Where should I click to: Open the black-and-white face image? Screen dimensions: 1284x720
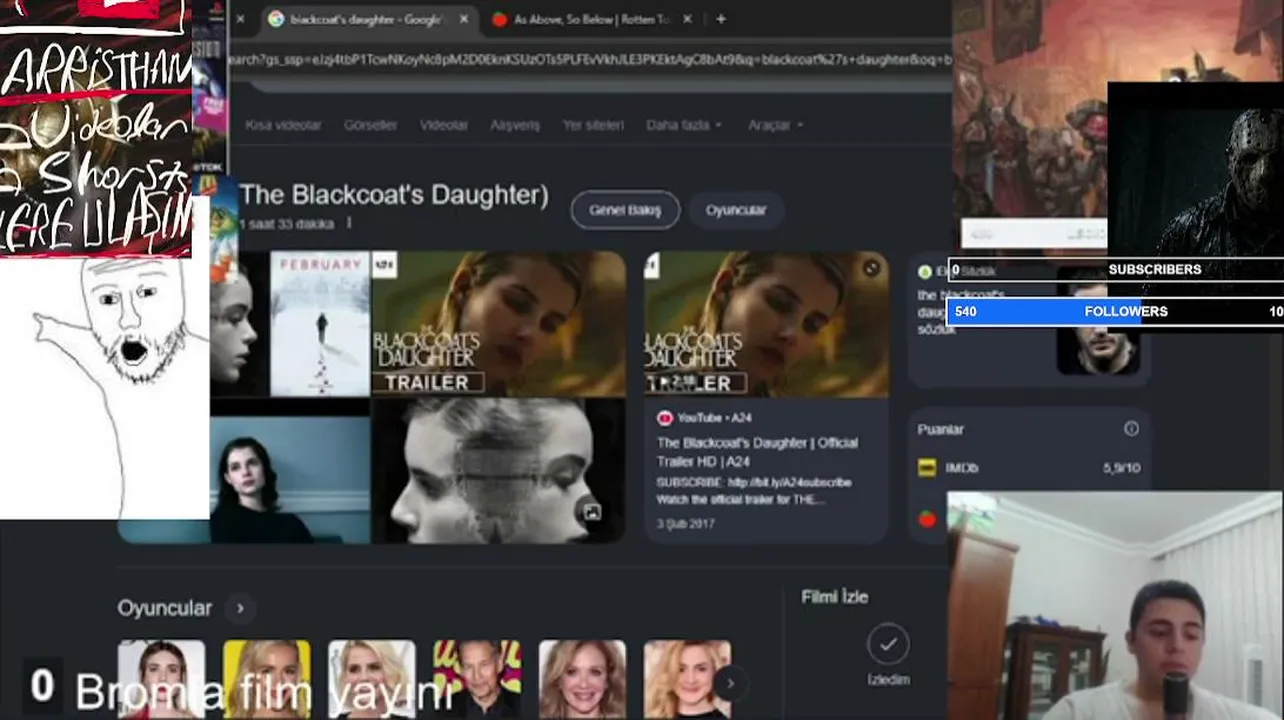coord(498,471)
